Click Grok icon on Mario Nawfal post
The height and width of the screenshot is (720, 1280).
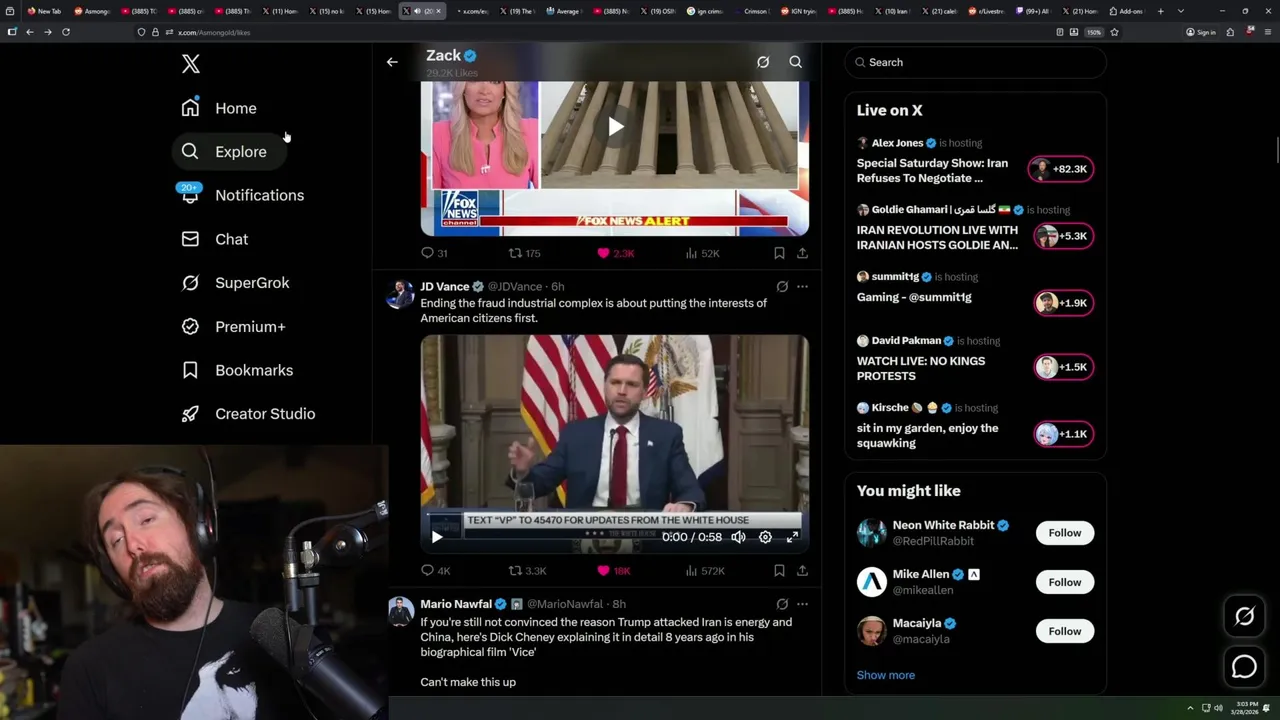coord(782,604)
